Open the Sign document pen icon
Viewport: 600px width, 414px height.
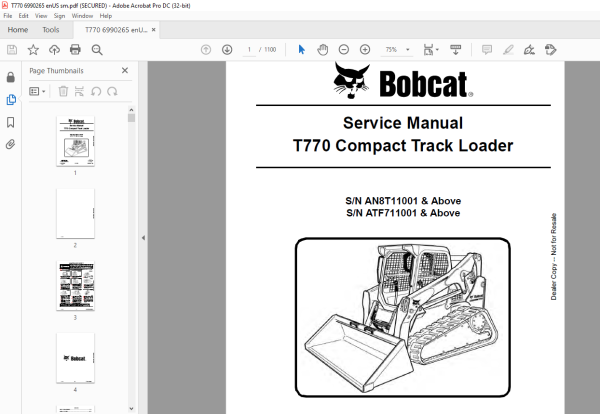coord(529,50)
